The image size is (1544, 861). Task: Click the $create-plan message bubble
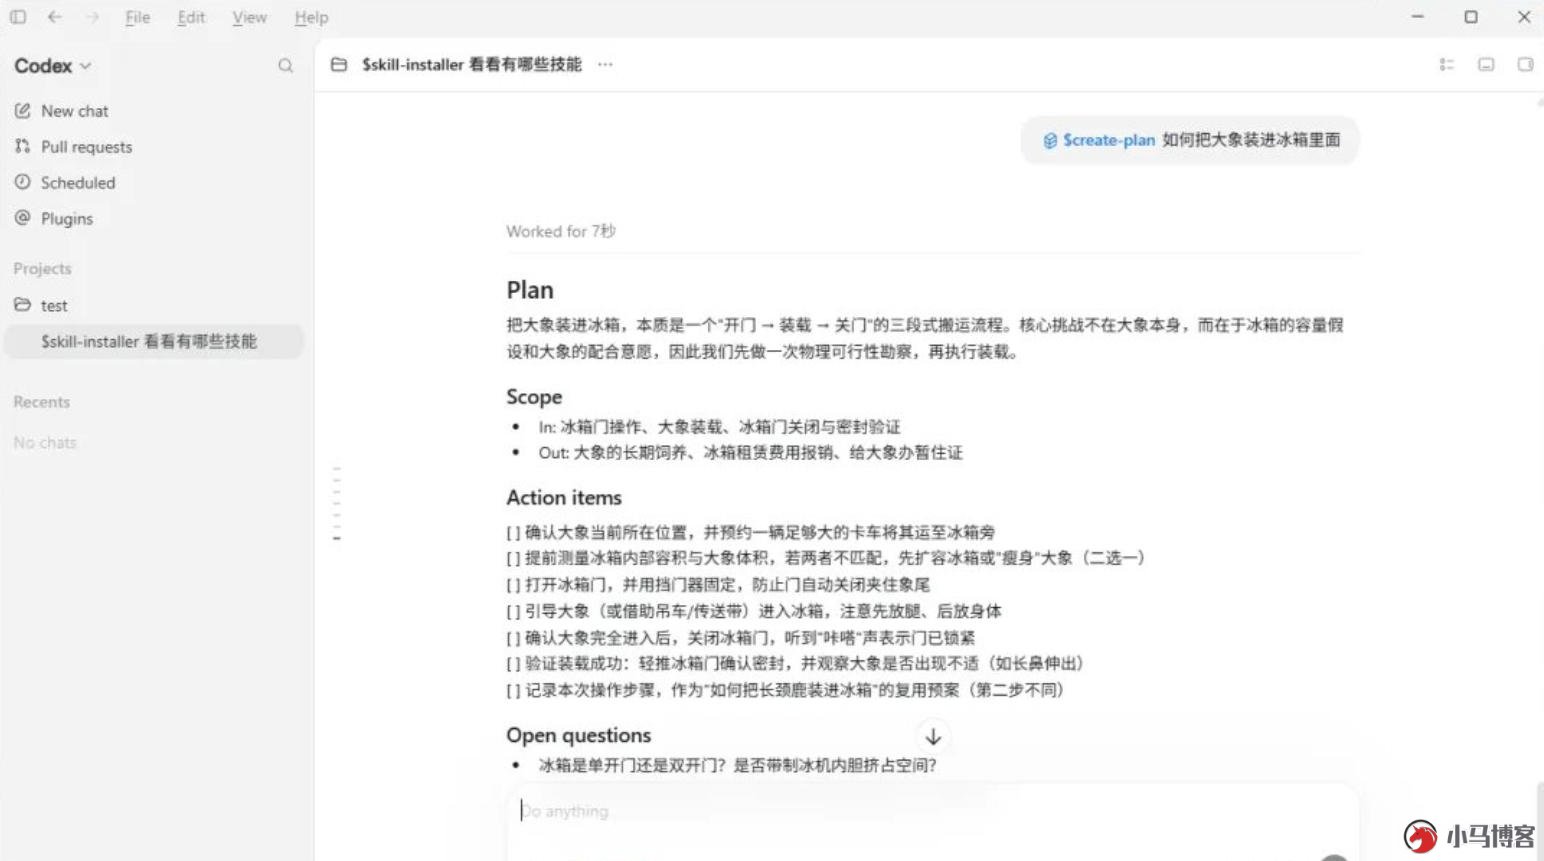coord(1190,140)
